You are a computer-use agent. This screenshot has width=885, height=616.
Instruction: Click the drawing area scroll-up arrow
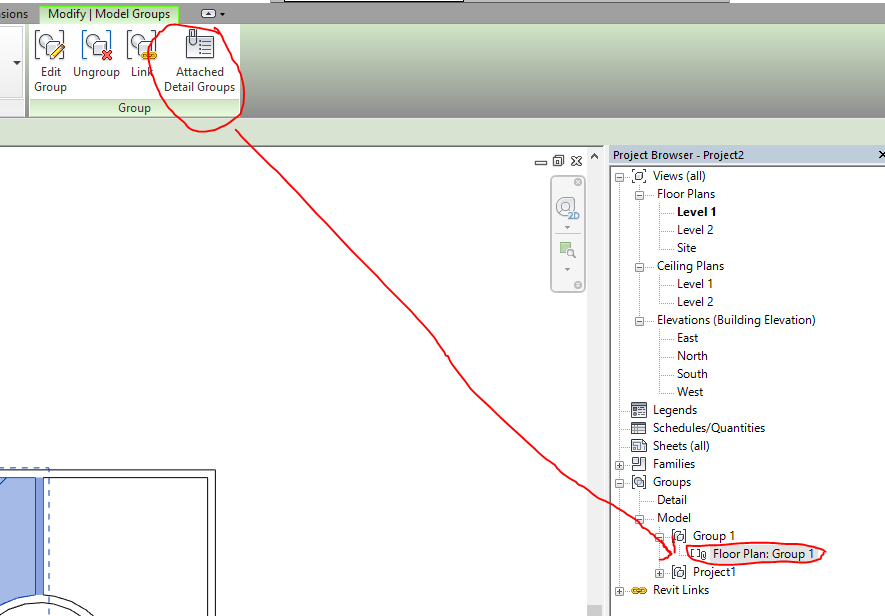coord(593,156)
